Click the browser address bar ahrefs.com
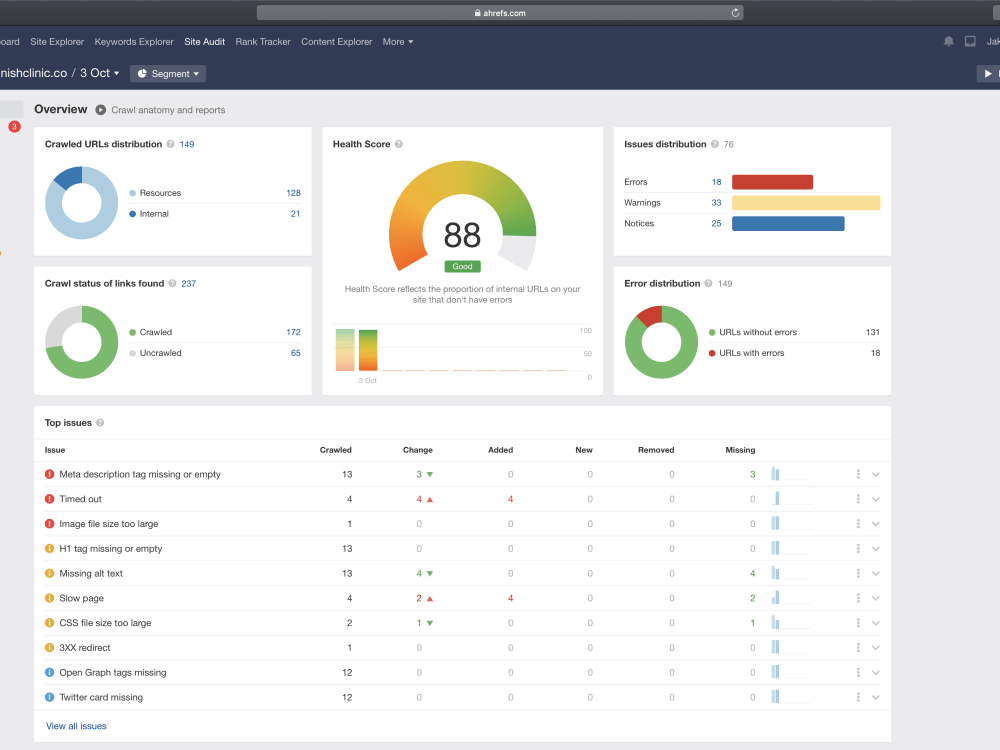Image resolution: width=1000 pixels, height=750 pixels. [x=500, y=13]
